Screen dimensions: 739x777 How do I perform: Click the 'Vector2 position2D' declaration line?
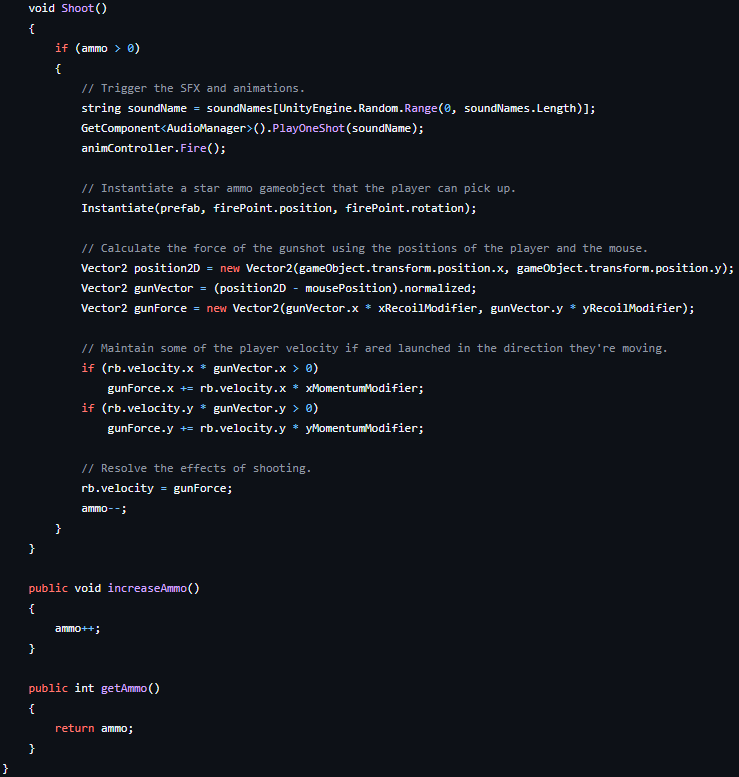tap(407, 268)
